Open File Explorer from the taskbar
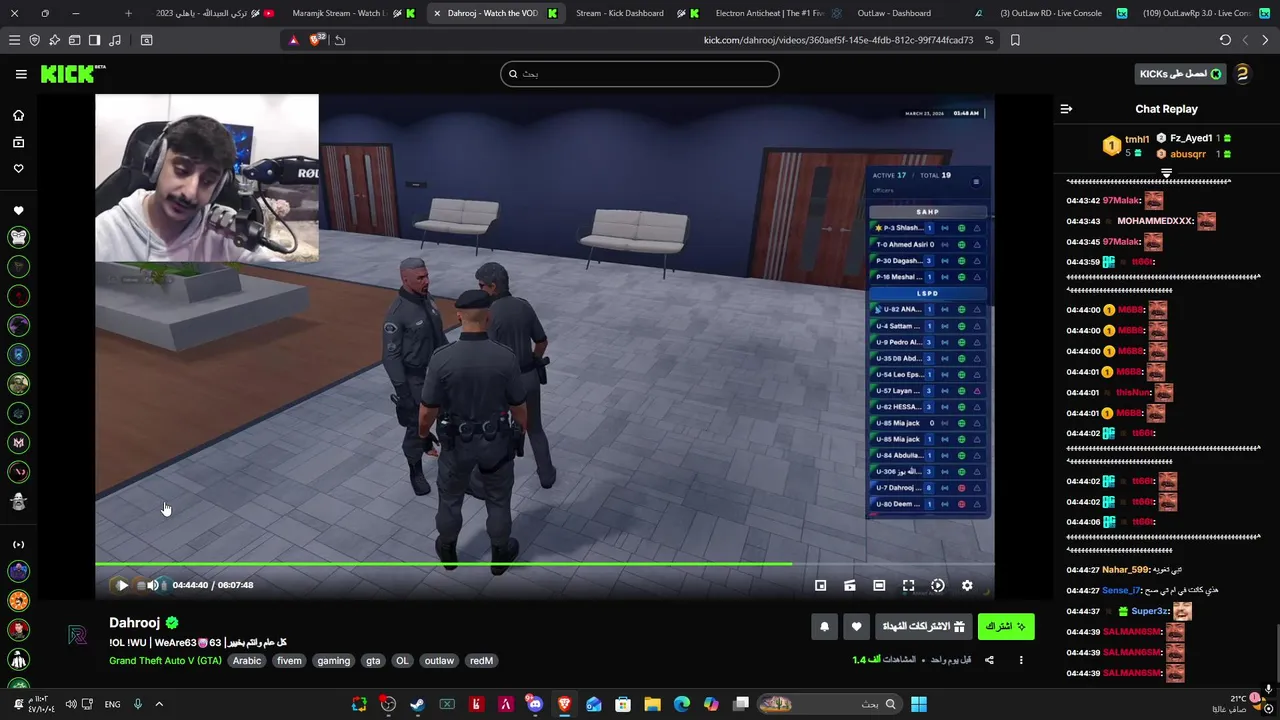The width and height of the screenshot is (1280, 720). (652, 704)
